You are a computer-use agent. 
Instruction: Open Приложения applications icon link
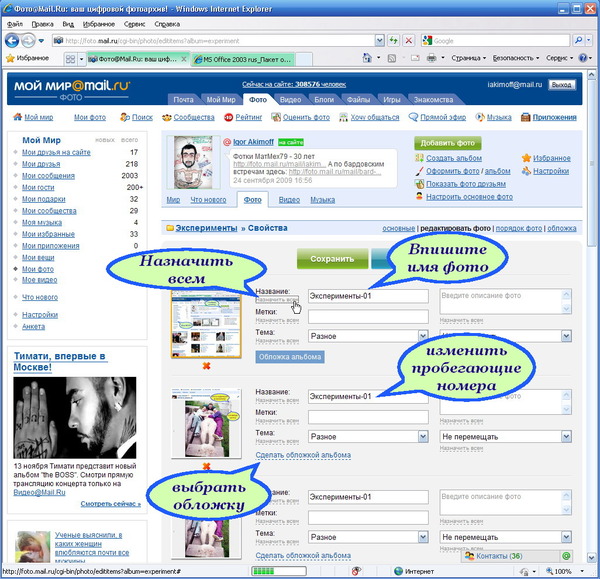(x=548, y=117)
